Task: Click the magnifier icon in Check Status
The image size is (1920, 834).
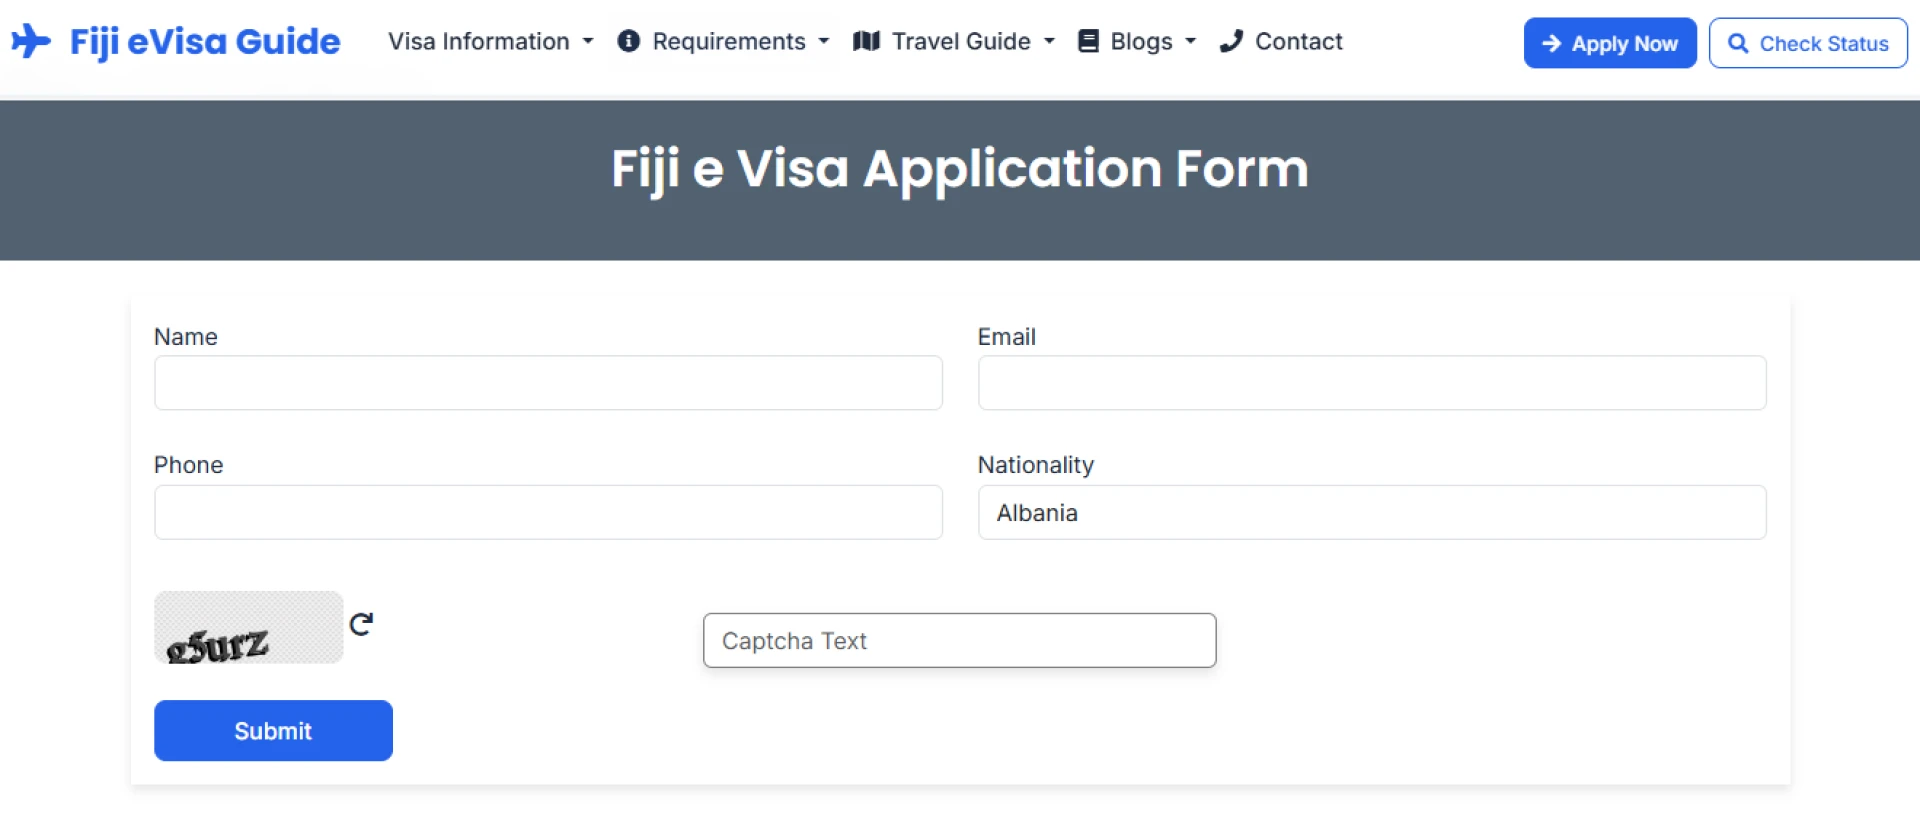Action: [1737, 43]
